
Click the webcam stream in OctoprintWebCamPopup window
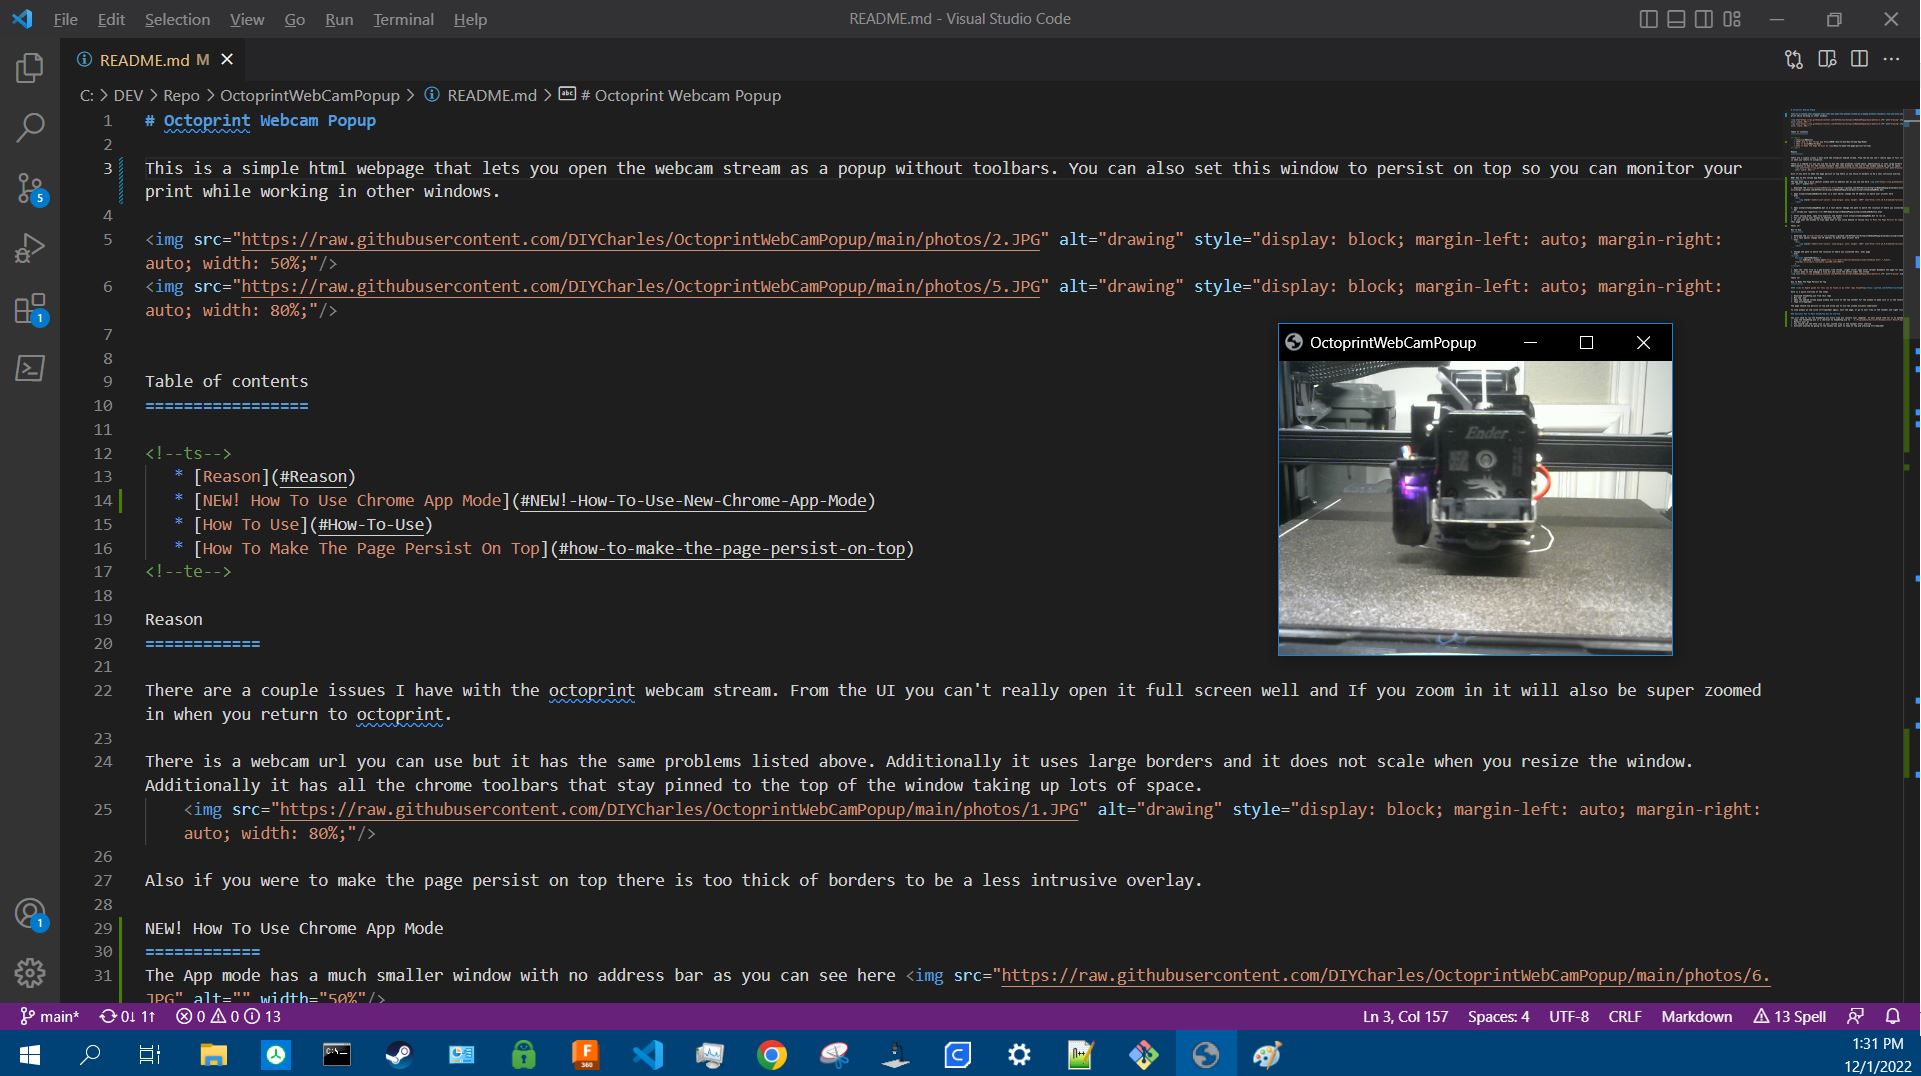(1475, 508)
